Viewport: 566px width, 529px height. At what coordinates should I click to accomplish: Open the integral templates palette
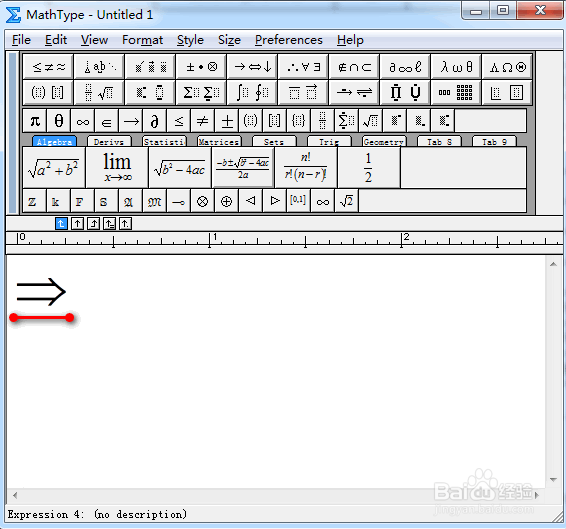(252, 92)
